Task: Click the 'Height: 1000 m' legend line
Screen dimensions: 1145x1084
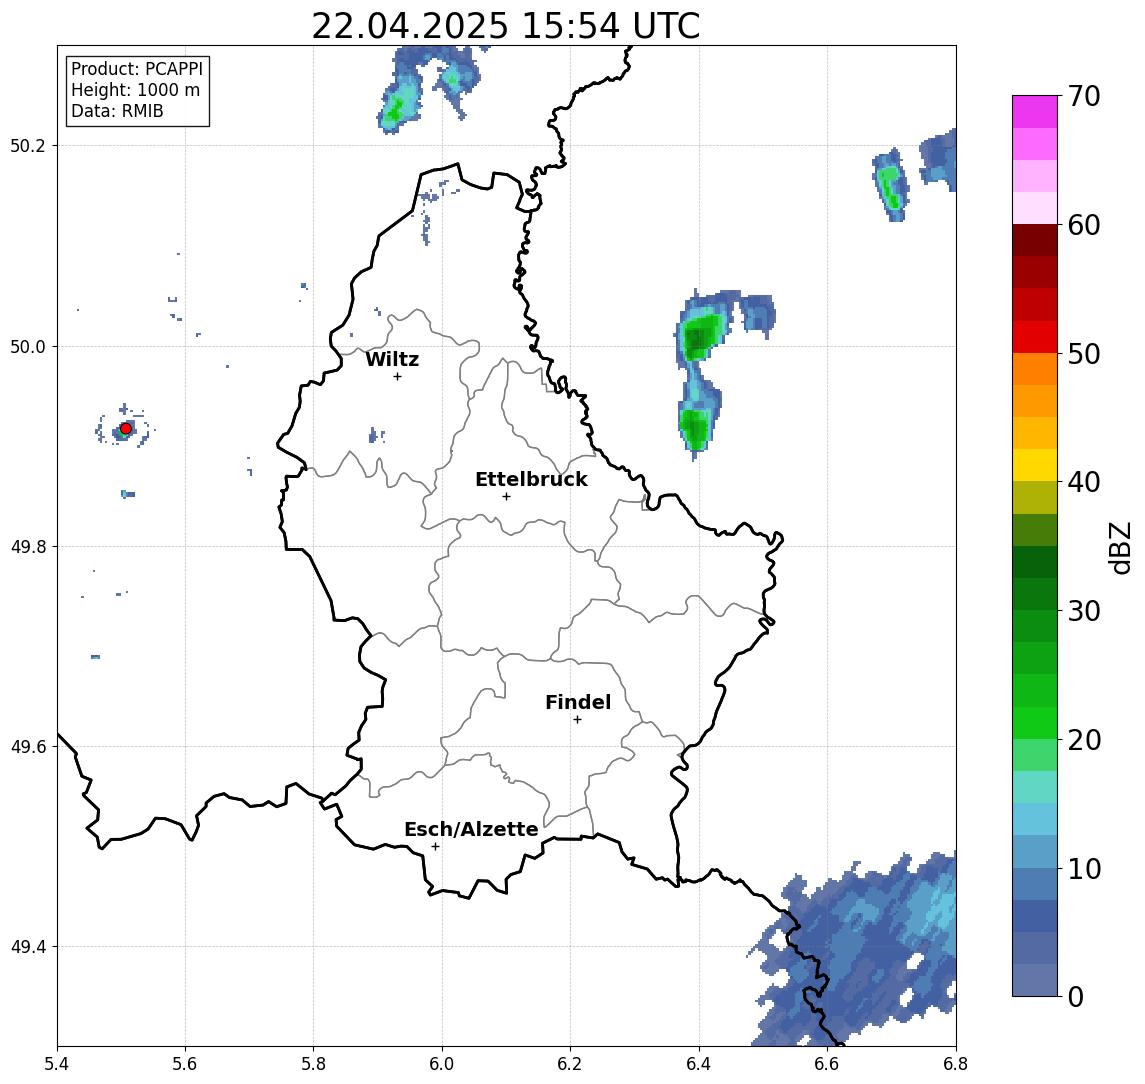Action: (135, 90)
